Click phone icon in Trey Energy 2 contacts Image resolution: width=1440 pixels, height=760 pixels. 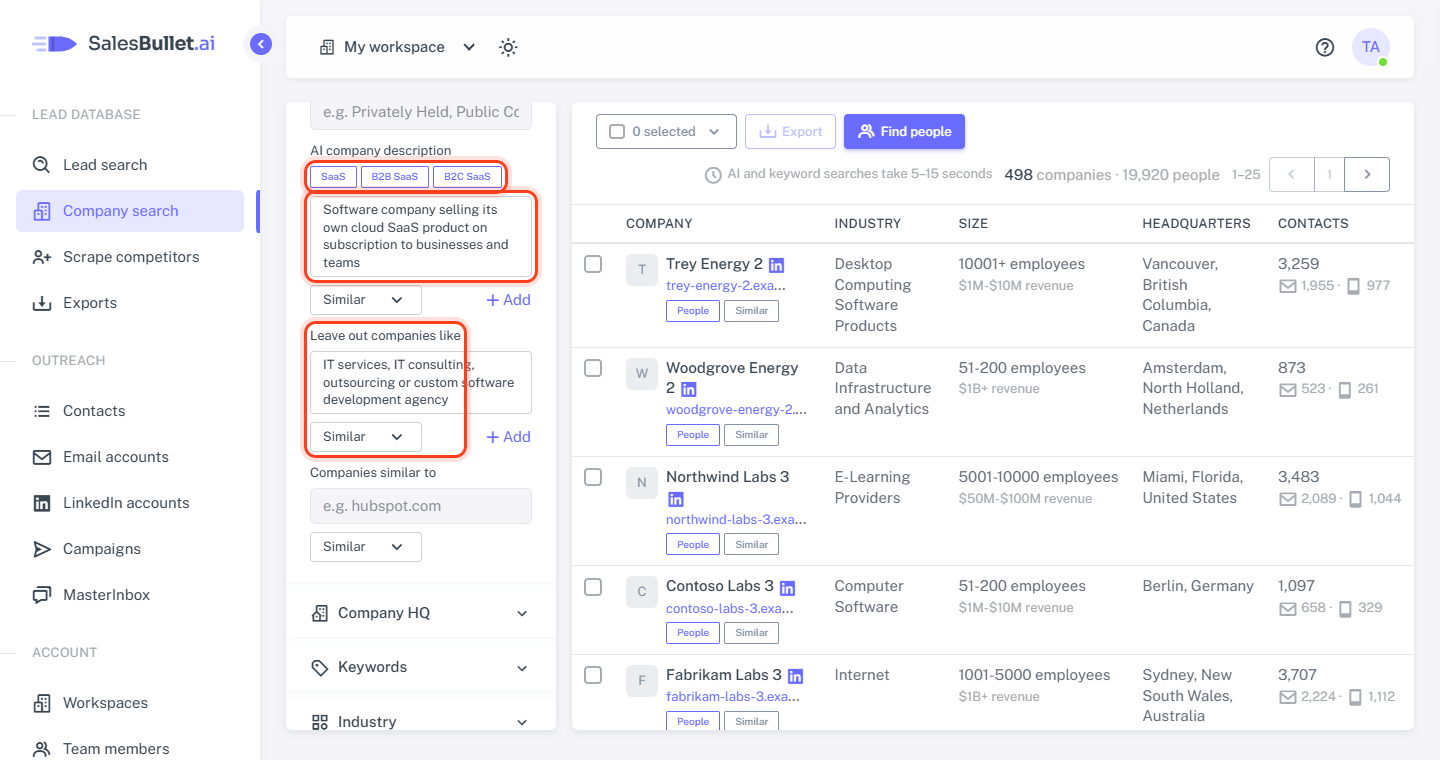pos(1353,286)
